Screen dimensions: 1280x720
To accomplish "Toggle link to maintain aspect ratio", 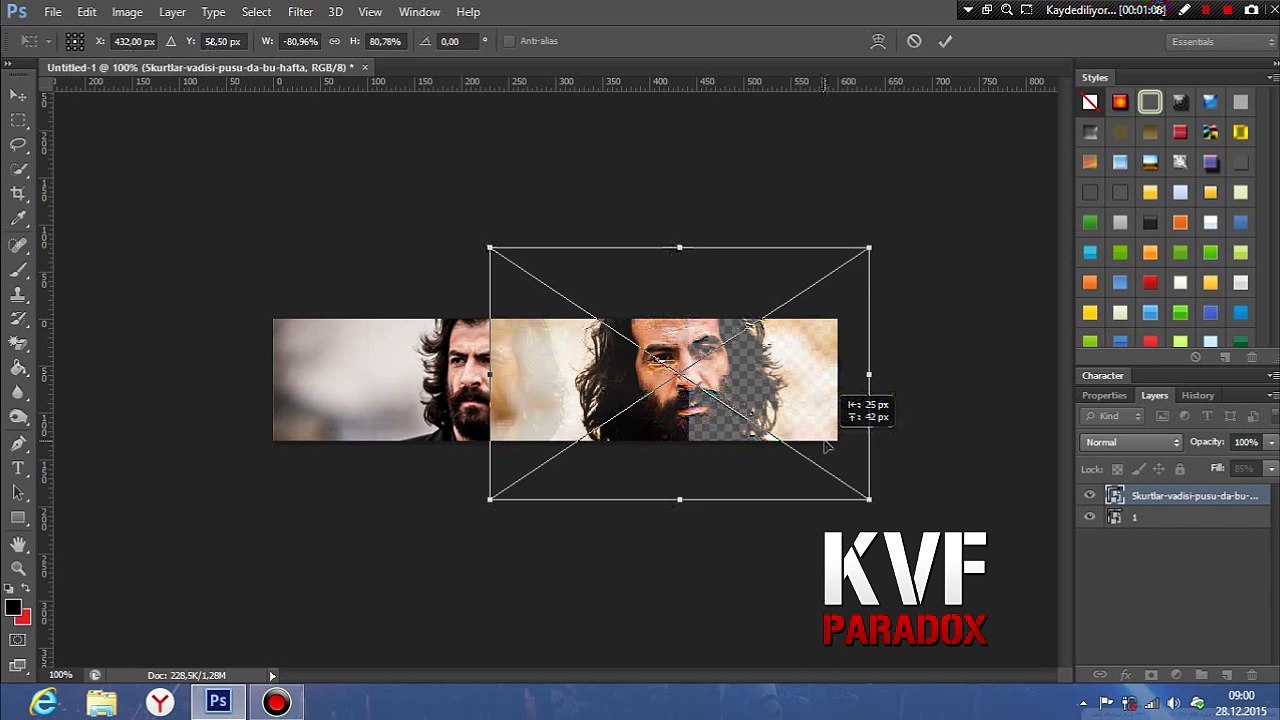I will 334,41.
